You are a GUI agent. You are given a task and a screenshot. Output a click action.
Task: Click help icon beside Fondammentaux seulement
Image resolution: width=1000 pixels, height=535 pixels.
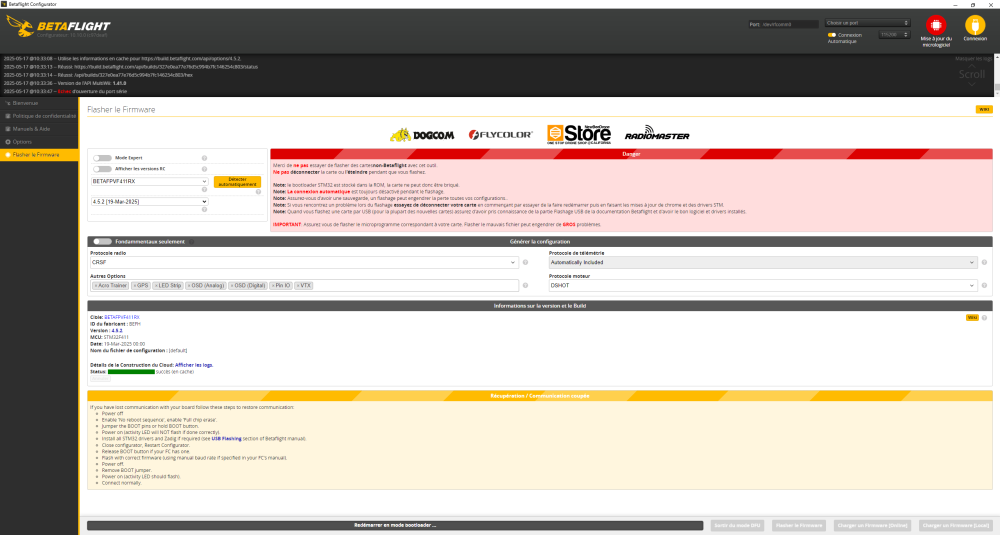coord(191,242)
